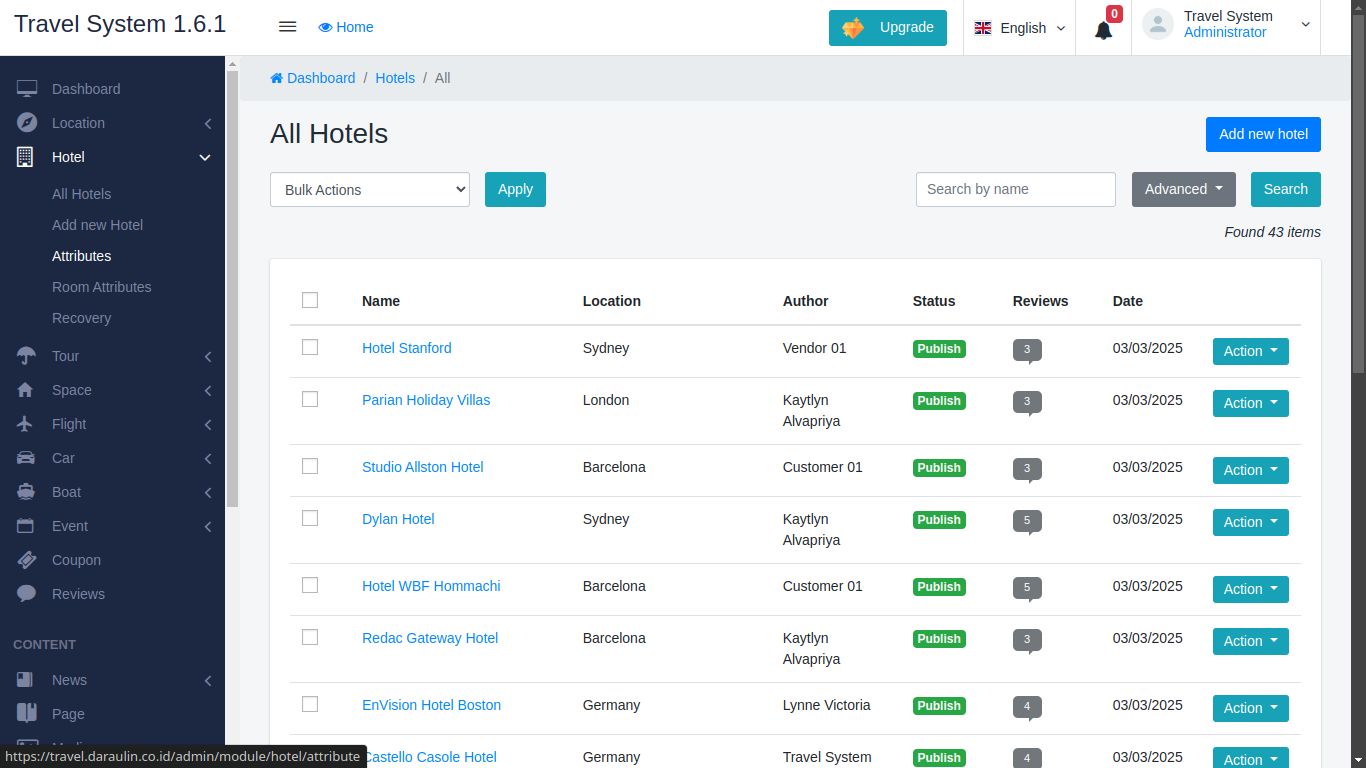Go to Recovery under the Hotel menu

[x=81, y=318]
